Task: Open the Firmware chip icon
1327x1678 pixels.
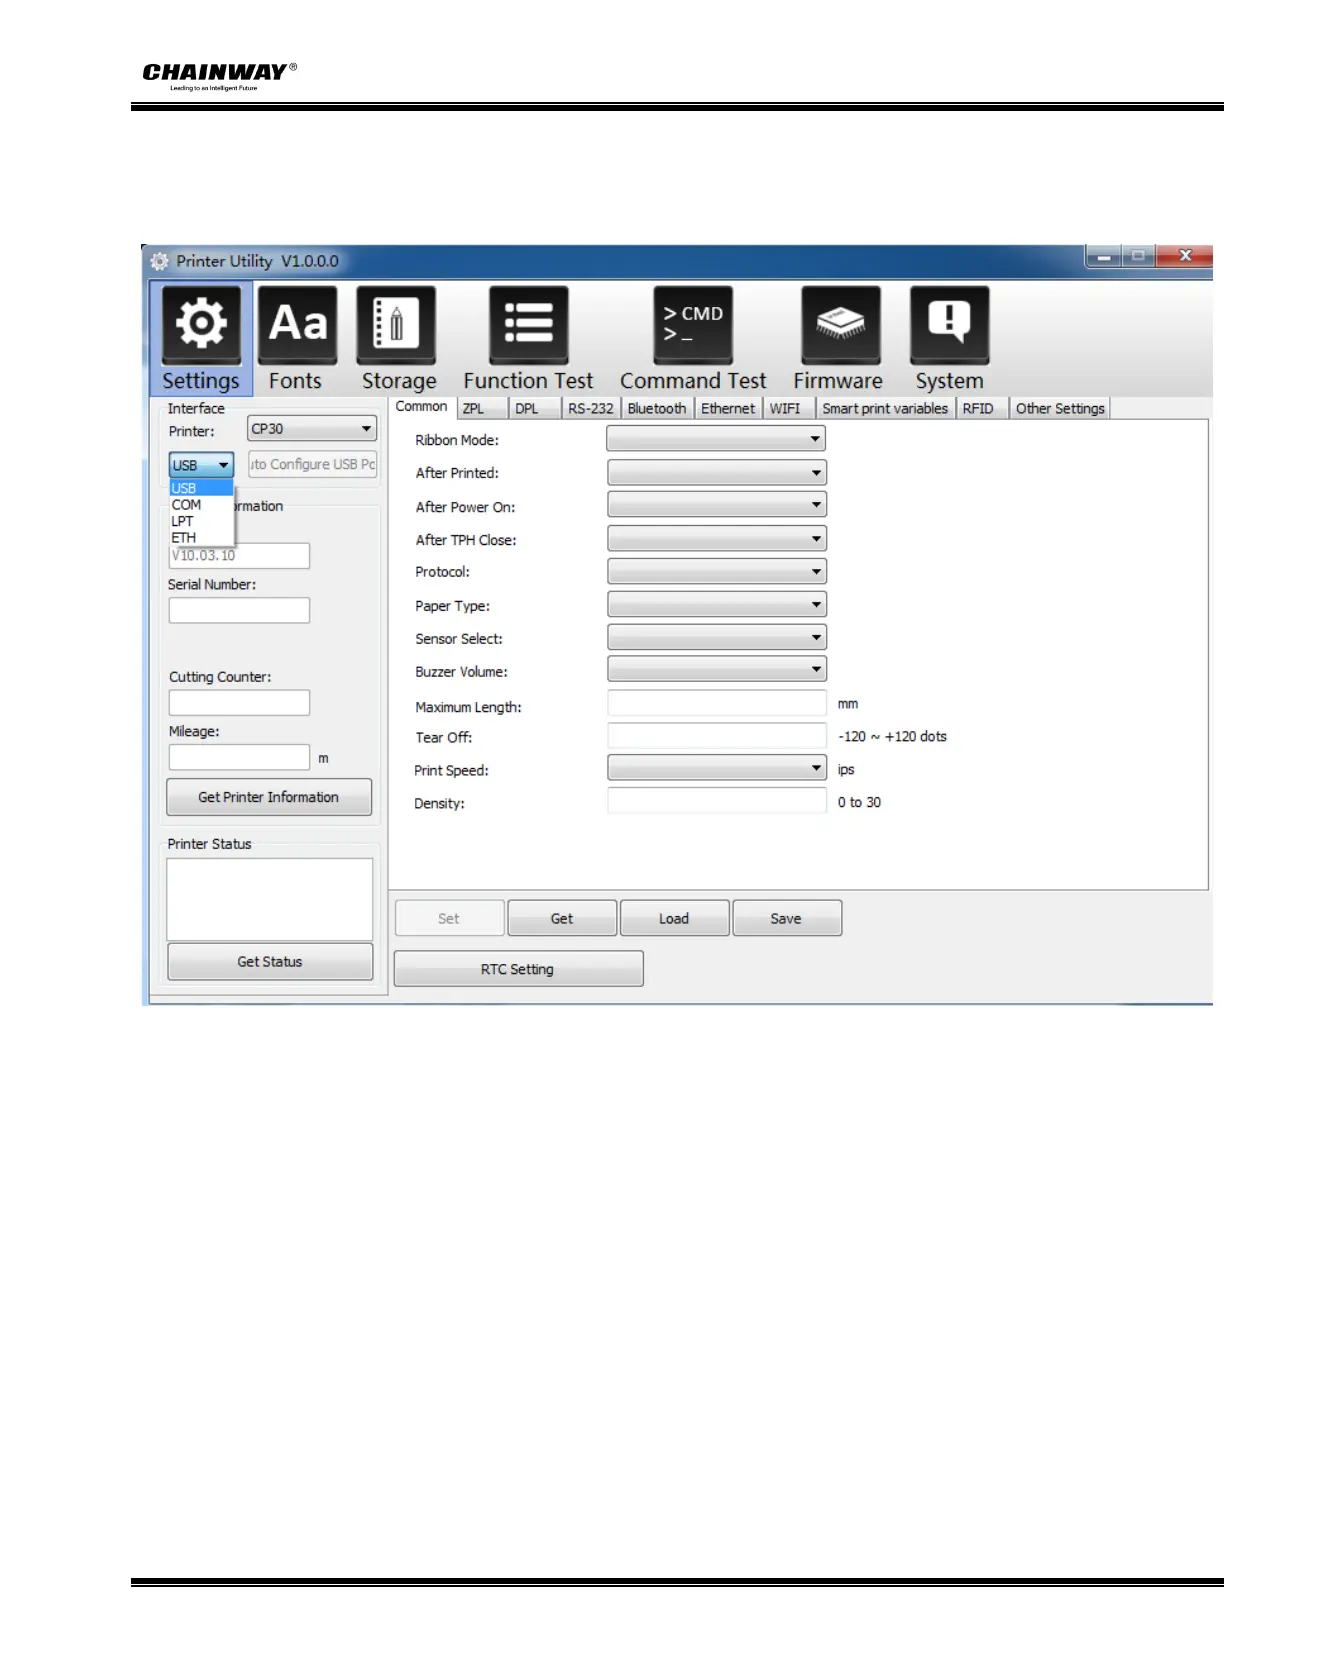Action: tap(841, 325)
